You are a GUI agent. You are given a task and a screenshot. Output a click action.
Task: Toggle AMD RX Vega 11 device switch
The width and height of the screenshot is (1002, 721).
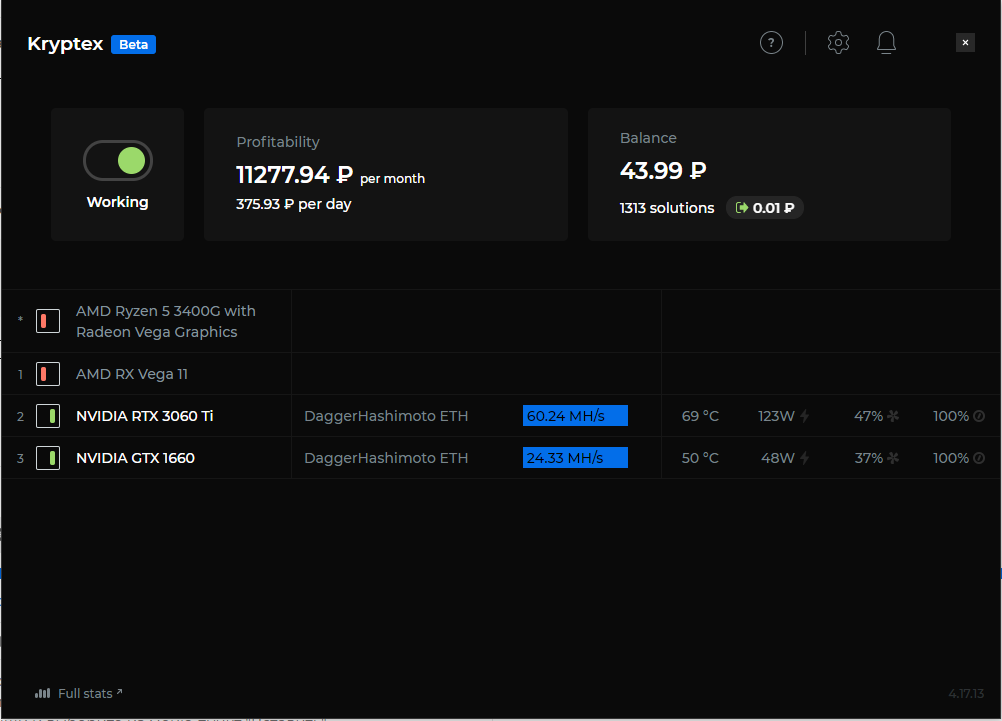point(48,374)
